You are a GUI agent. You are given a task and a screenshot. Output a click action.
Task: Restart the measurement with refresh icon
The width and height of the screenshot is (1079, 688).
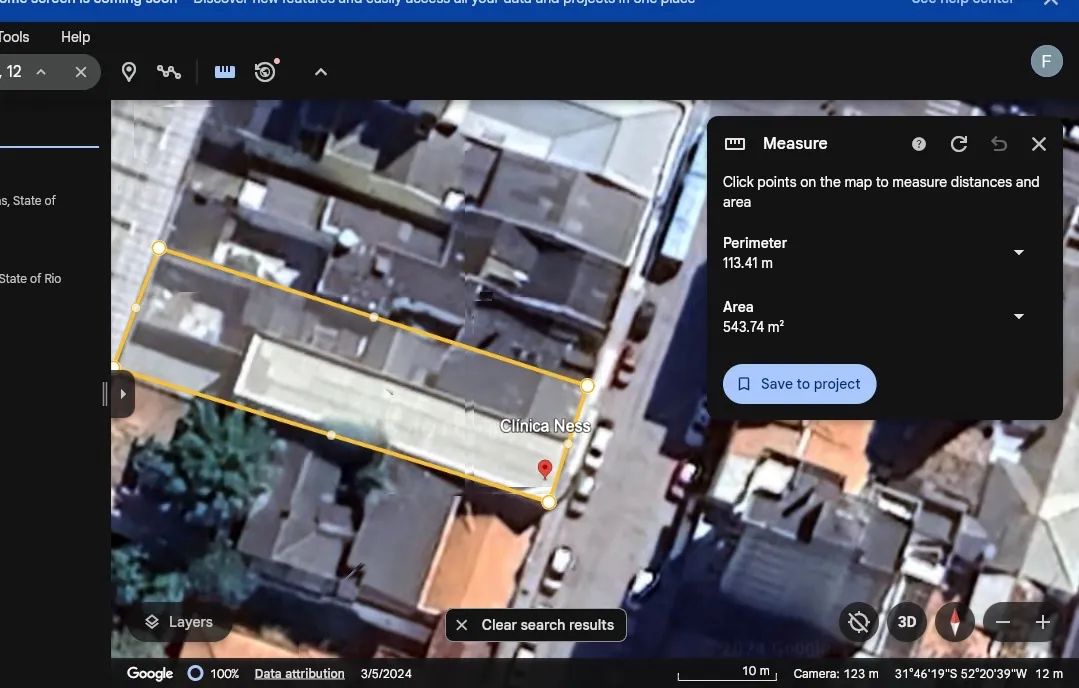959,144
